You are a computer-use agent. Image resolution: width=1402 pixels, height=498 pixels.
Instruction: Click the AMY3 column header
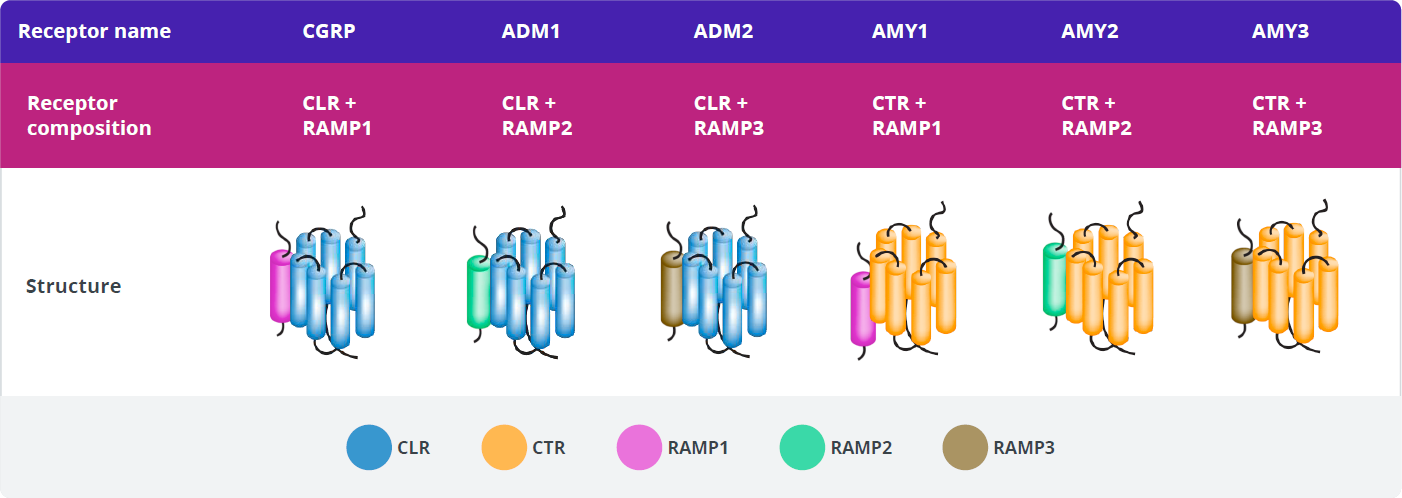click(1280, 31)
